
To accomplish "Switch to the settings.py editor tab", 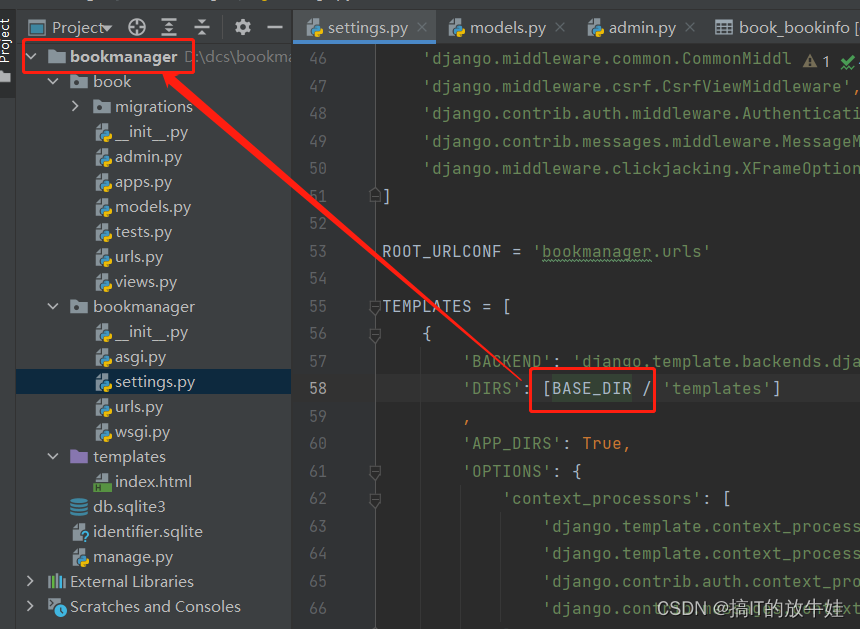I will pos(367,27).
